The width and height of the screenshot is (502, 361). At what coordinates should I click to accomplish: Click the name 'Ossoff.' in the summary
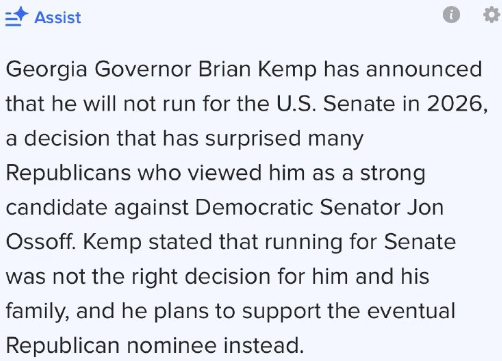(x=41, y=242)
